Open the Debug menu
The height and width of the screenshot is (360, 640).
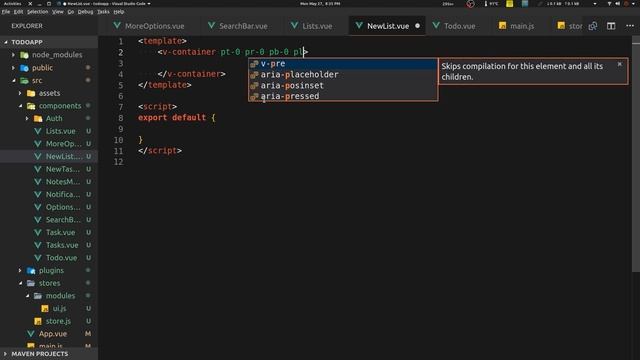click(x=85, y=12)
